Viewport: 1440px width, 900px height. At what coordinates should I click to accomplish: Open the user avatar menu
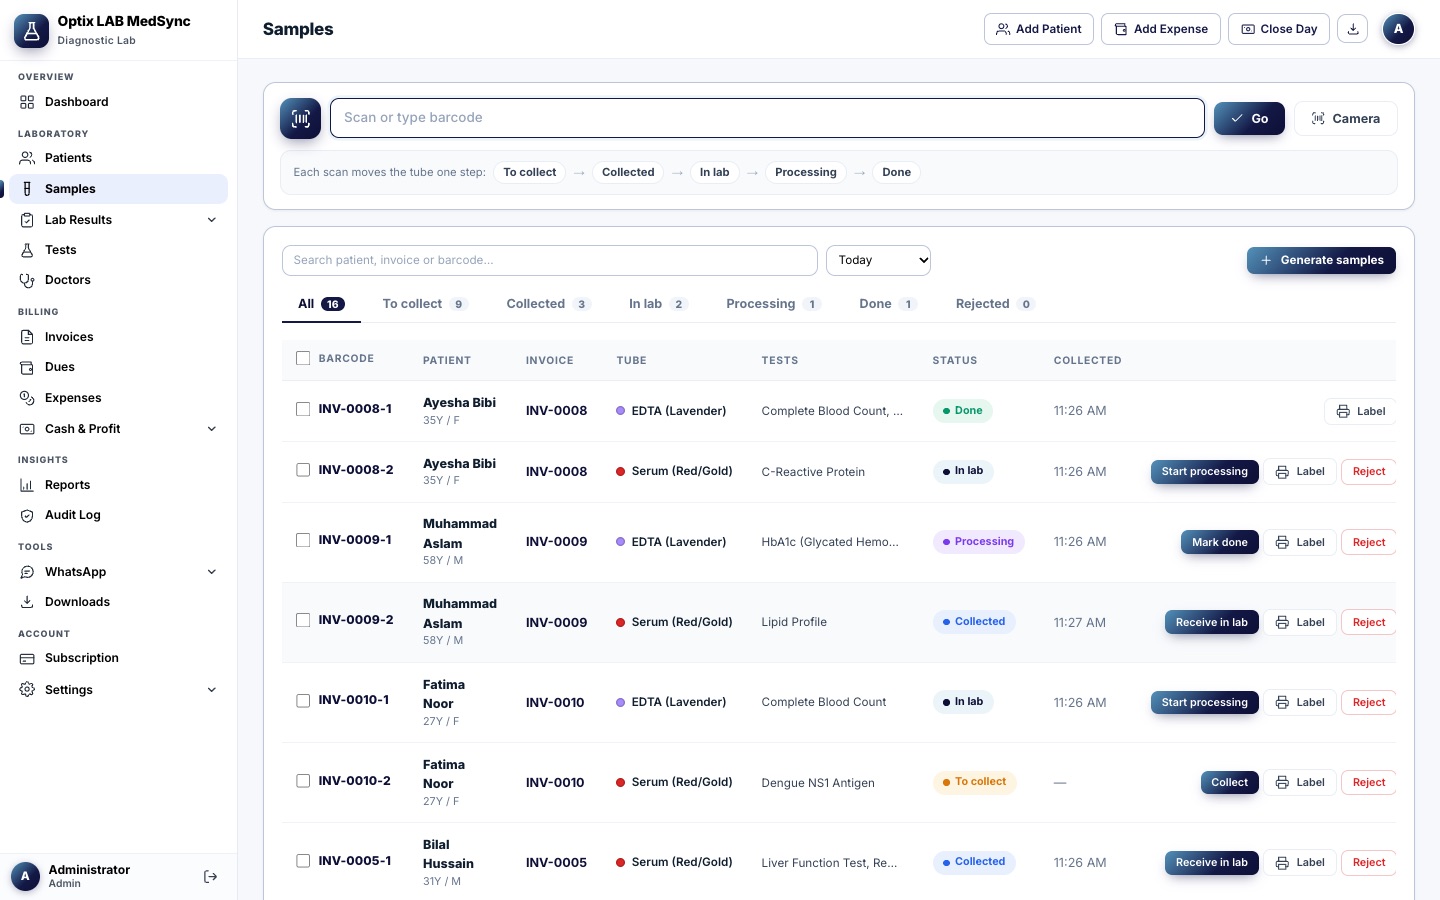pyautogui.click(x=1398, y=29)
